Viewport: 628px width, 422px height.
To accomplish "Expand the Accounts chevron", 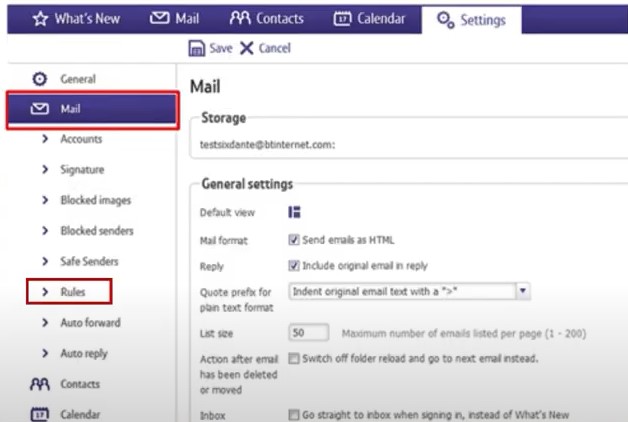I will [x=45, y=139].
